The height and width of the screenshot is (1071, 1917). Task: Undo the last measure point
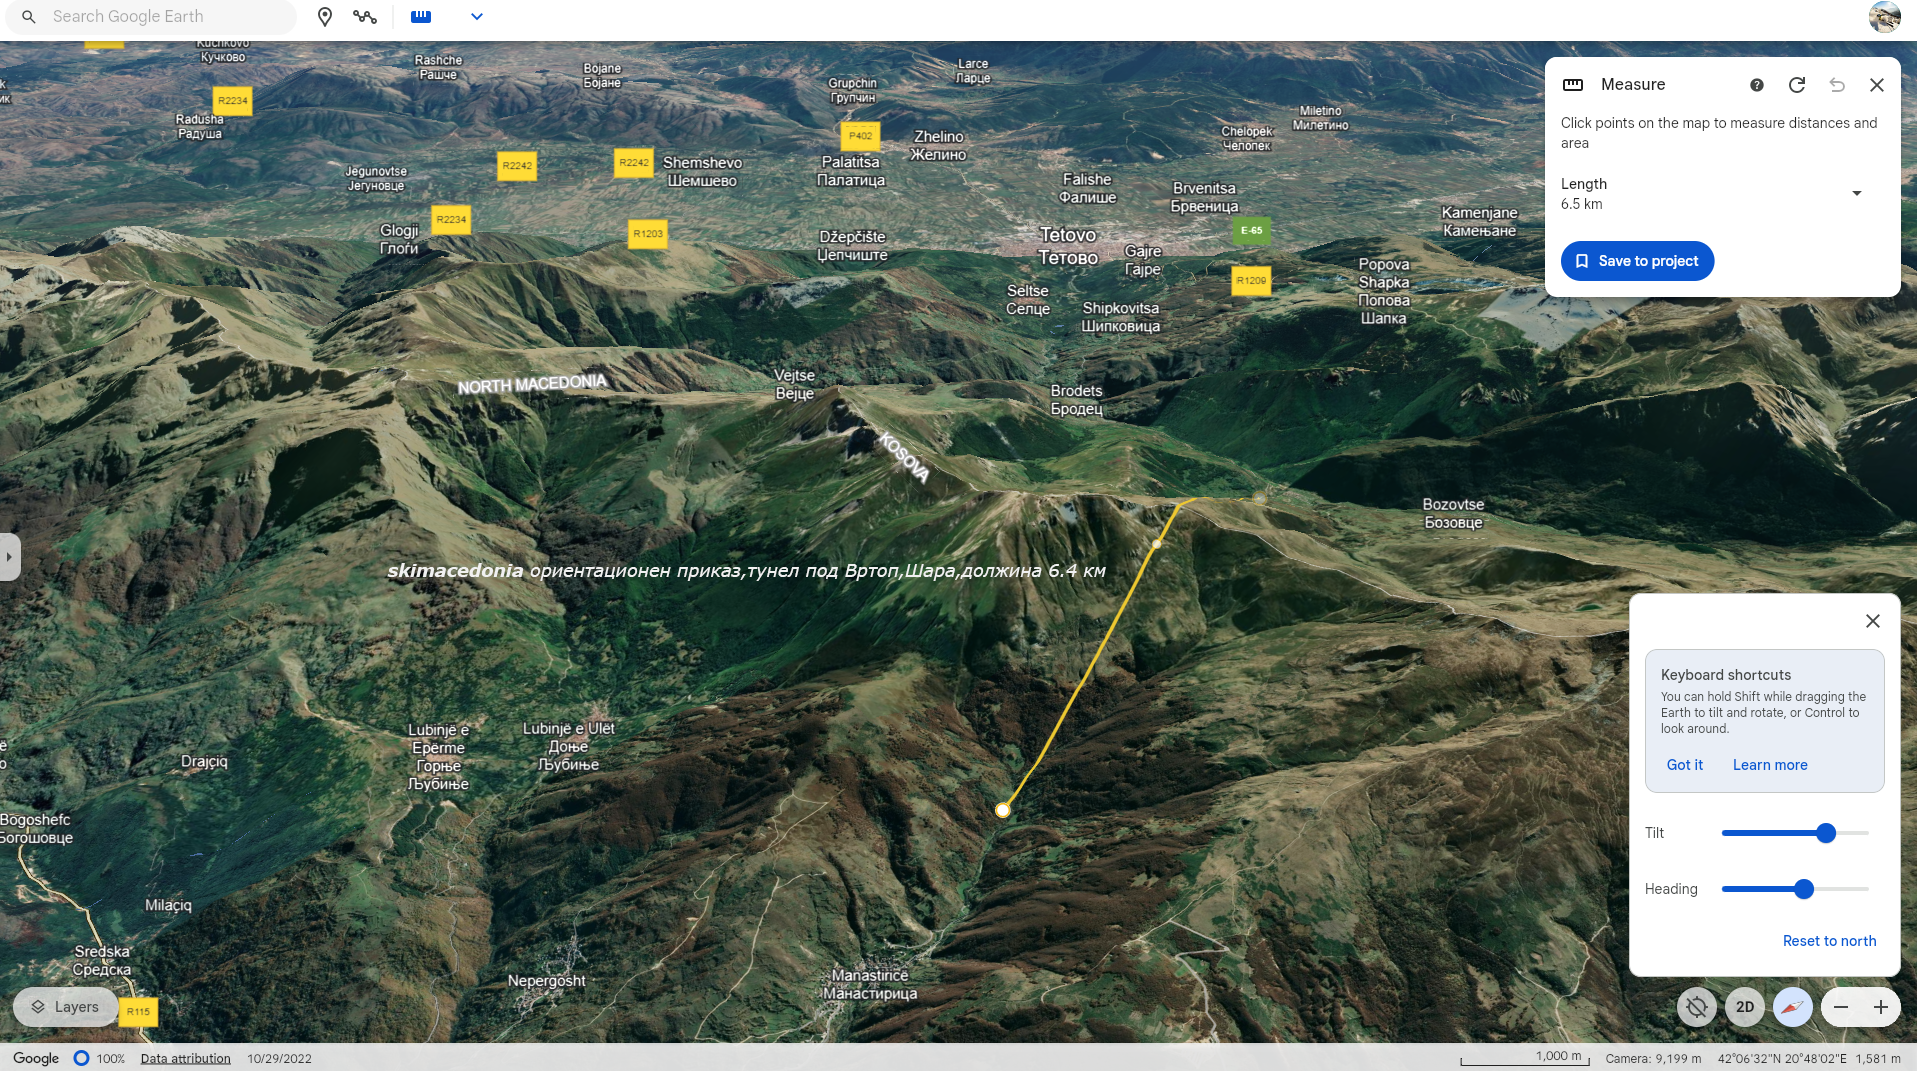1837,85
